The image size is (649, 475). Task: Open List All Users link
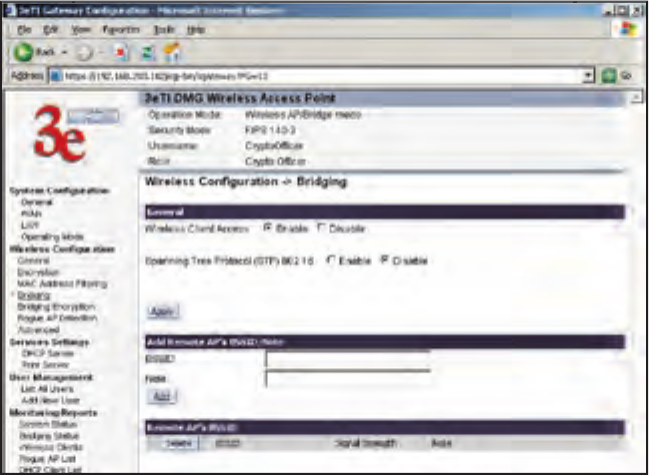pos(47,389)
